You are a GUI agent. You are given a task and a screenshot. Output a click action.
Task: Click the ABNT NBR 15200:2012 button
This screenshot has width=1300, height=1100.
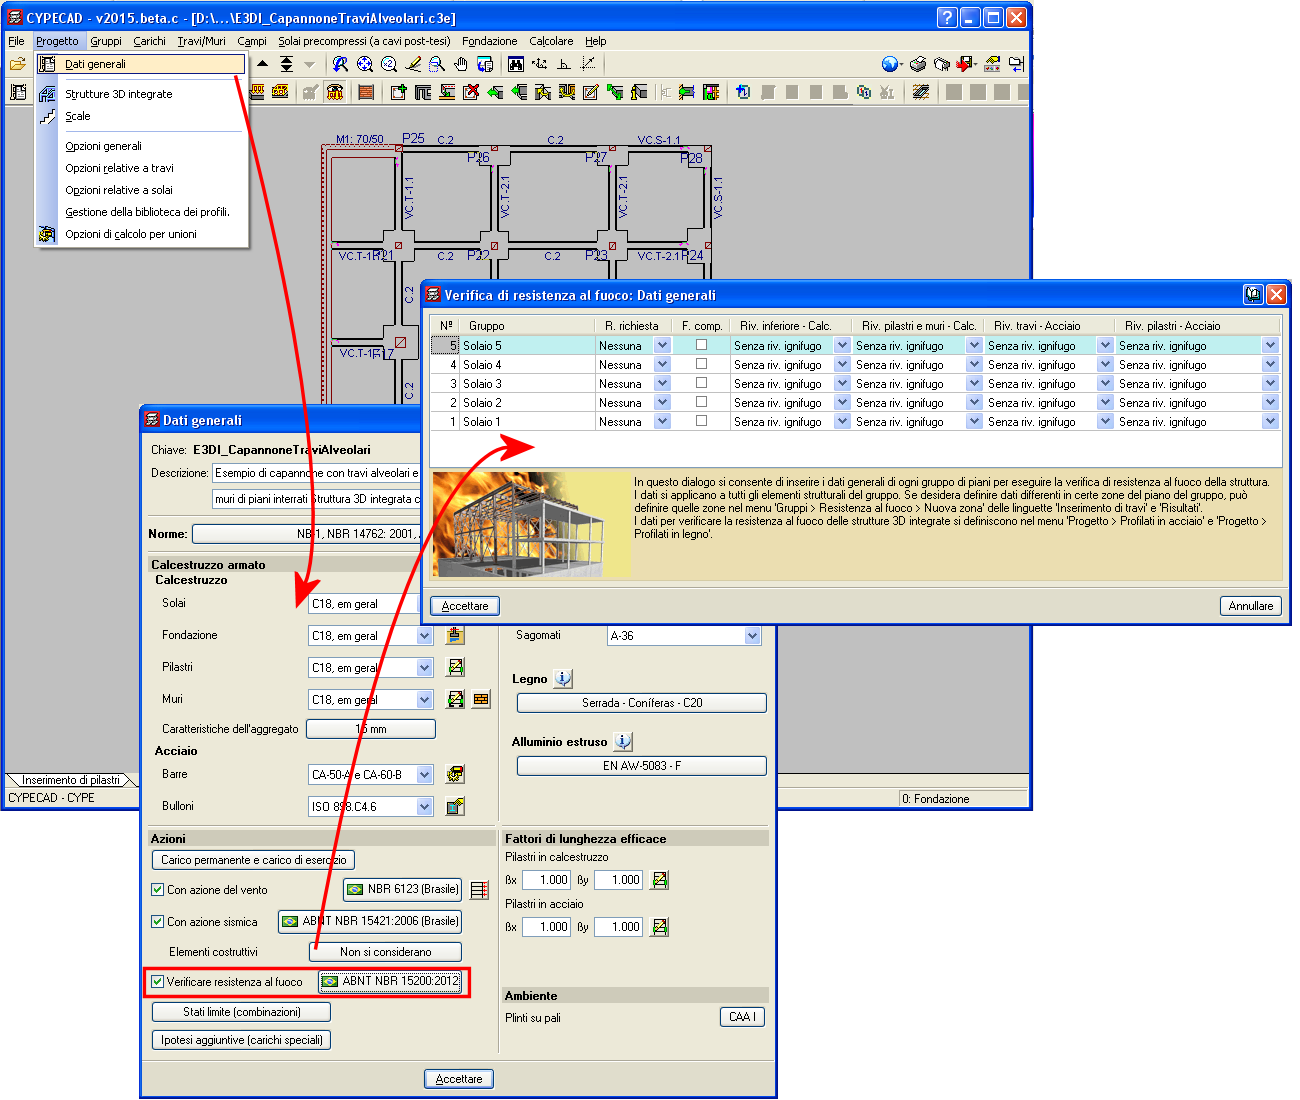(391, 981)
